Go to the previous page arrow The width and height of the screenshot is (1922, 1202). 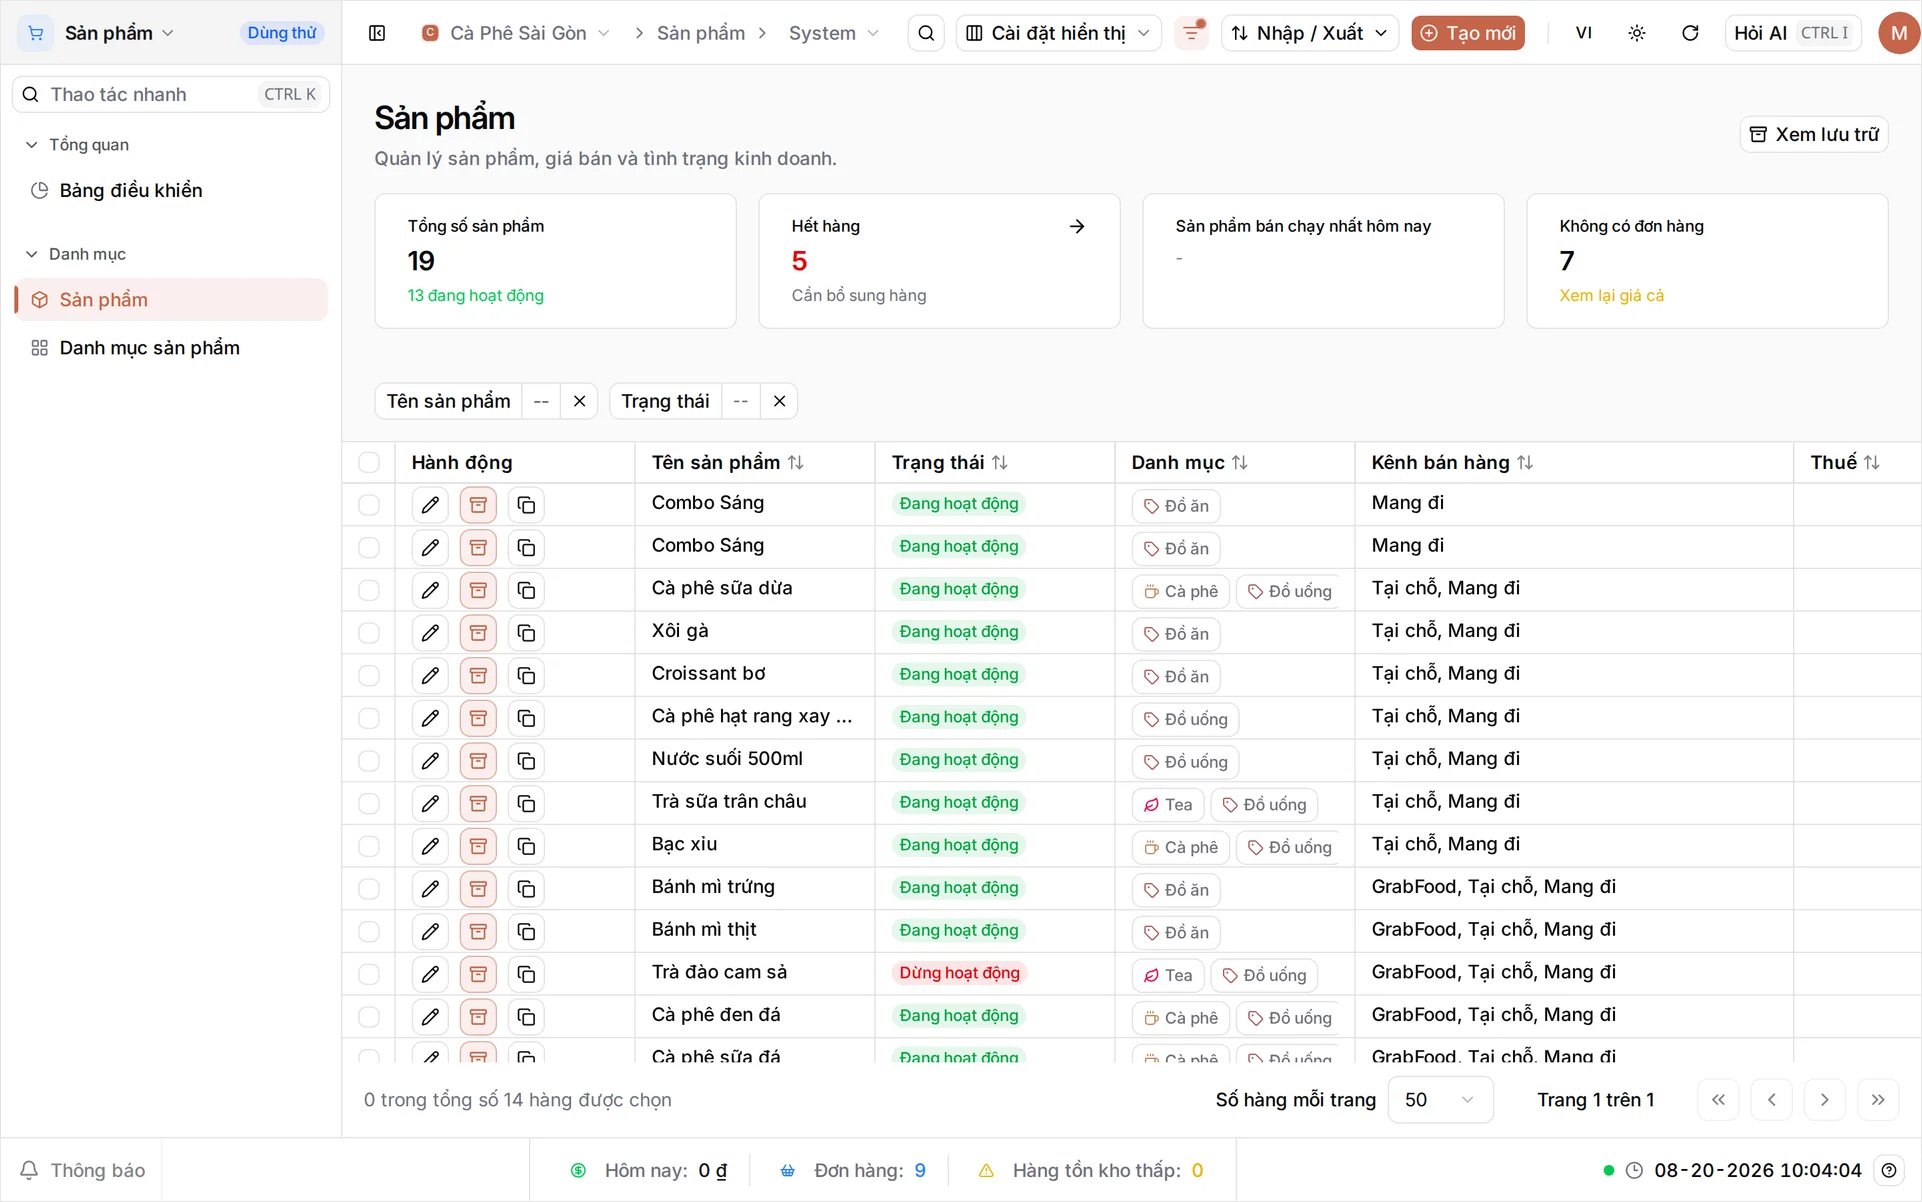tap(1771, 1100)
